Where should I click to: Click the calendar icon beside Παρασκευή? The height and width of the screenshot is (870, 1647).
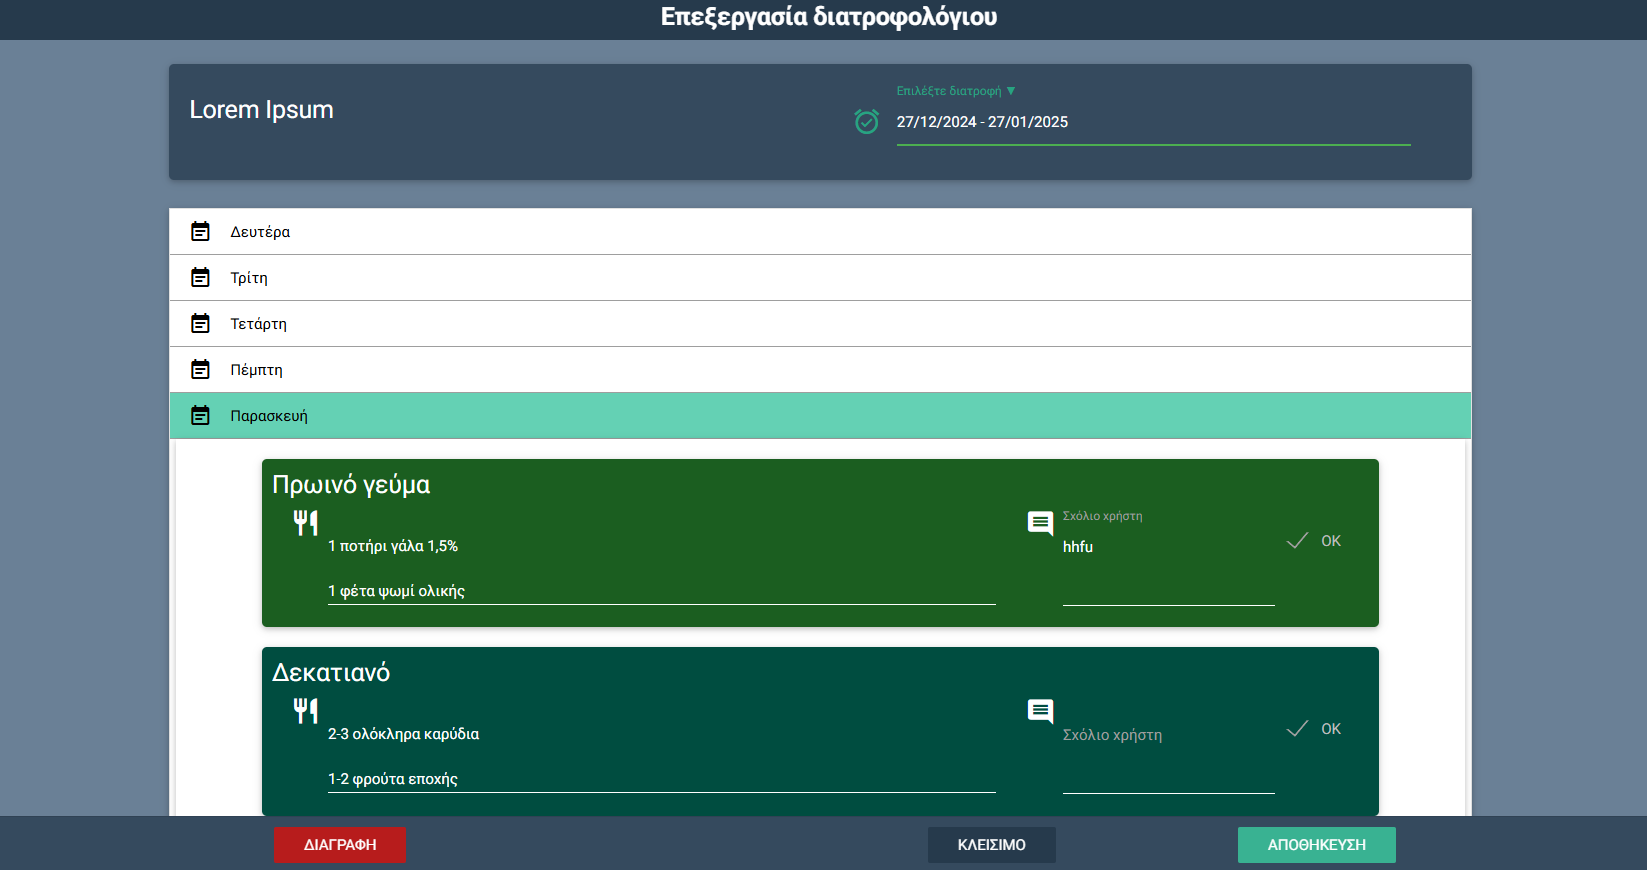click(x=200, y=415)
